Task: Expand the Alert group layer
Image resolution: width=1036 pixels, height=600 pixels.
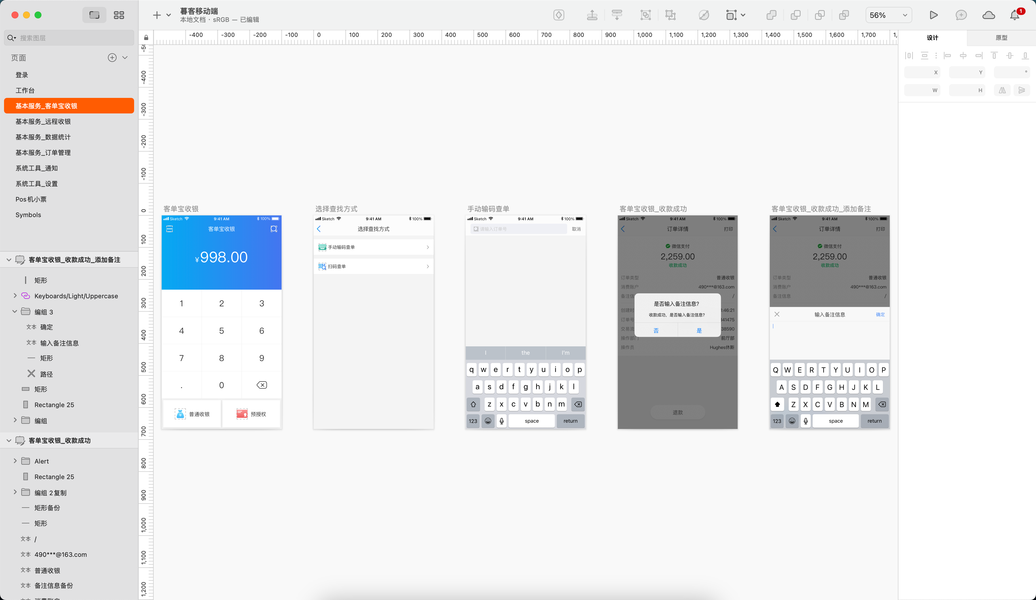Action: click(15, 461)
